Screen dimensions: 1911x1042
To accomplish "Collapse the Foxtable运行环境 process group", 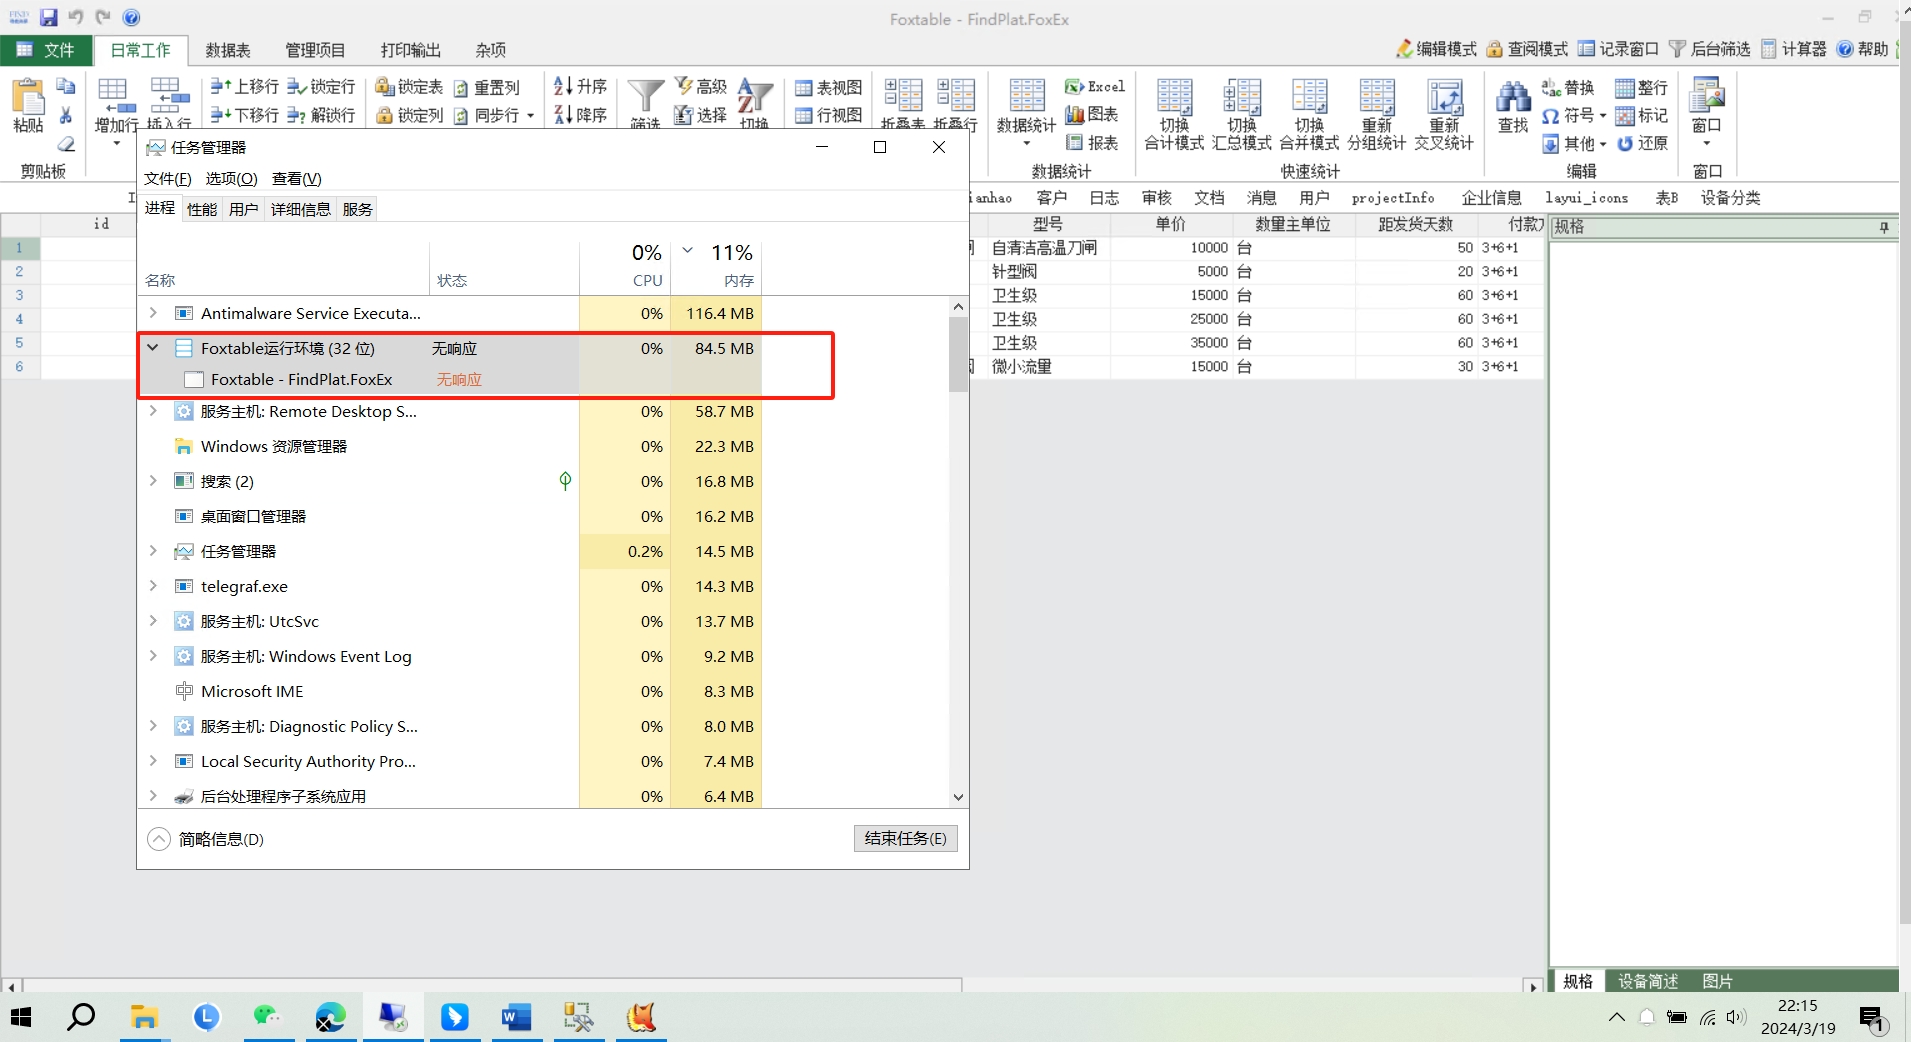I will 153,348.
